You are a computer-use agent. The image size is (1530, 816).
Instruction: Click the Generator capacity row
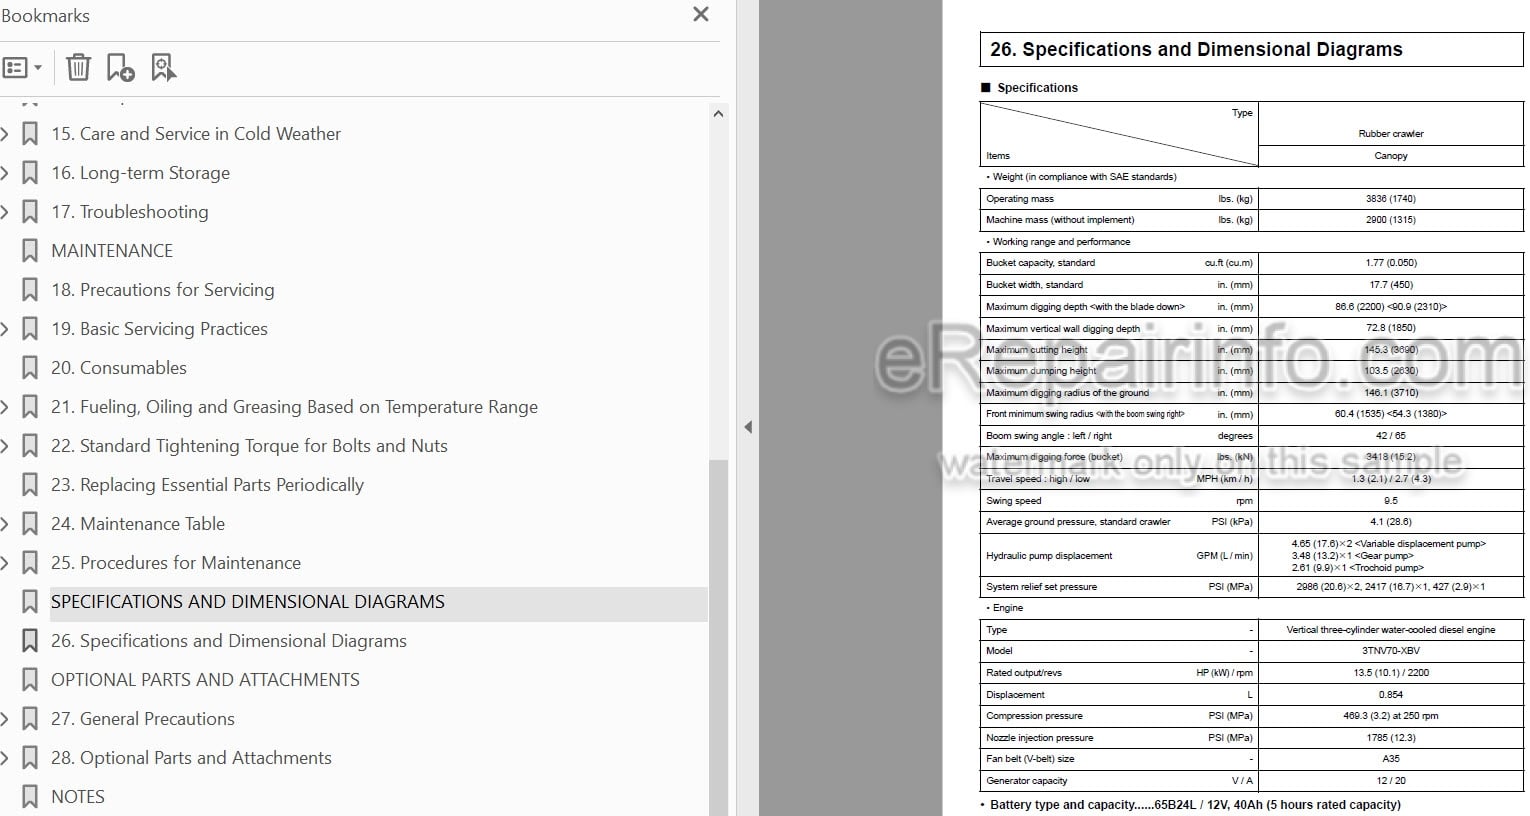click(1251, 781)
